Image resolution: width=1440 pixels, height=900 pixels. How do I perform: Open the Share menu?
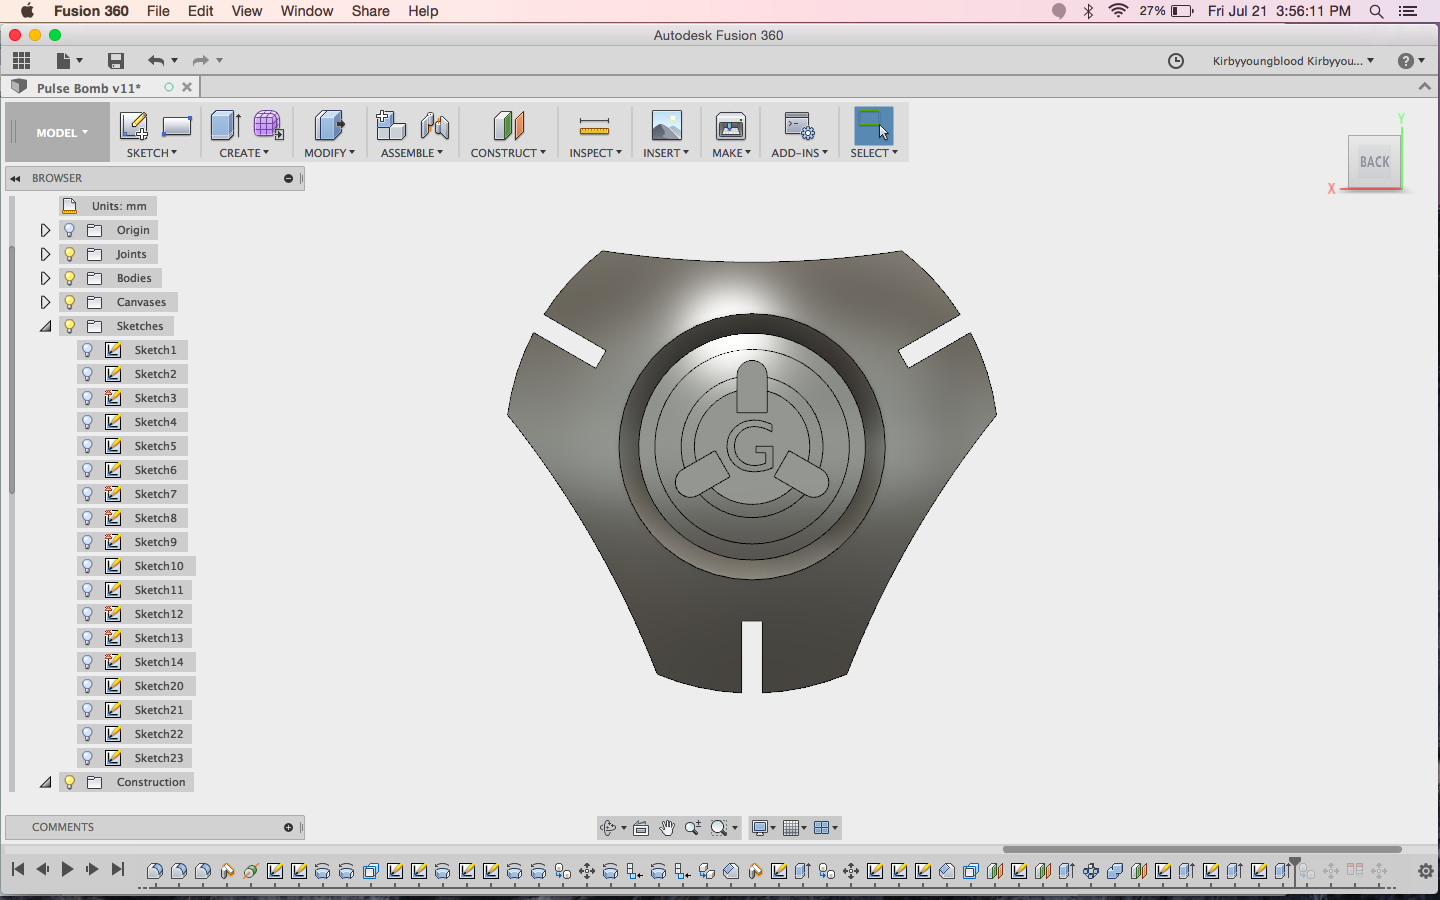point(370,11)
